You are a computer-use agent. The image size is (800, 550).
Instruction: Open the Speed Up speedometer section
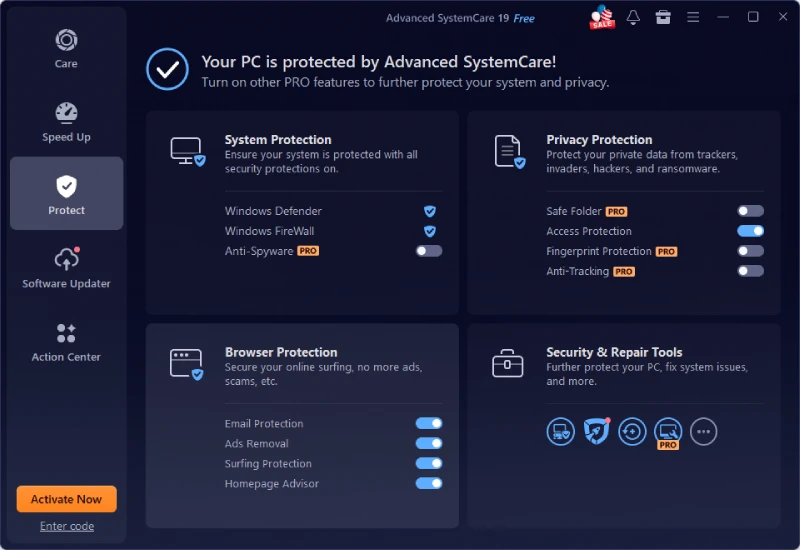(66, 113)
